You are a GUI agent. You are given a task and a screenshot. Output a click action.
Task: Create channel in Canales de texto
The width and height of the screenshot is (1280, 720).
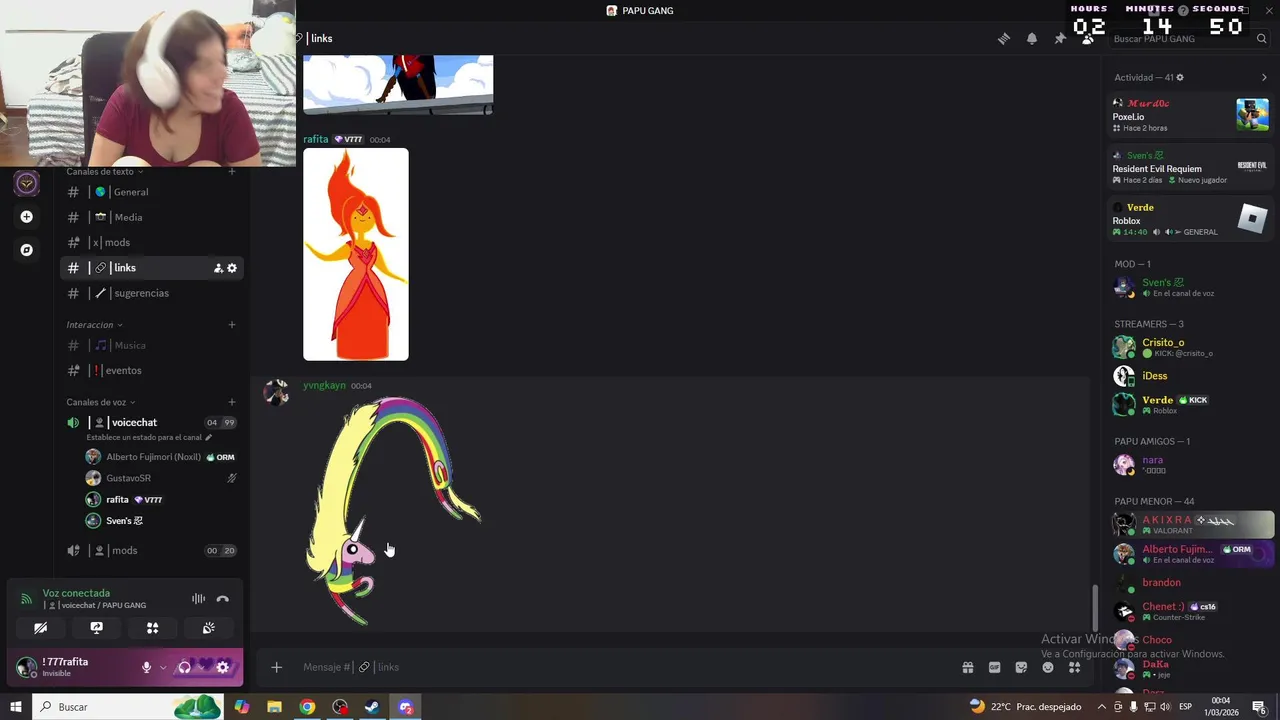[x=232, y=171]
